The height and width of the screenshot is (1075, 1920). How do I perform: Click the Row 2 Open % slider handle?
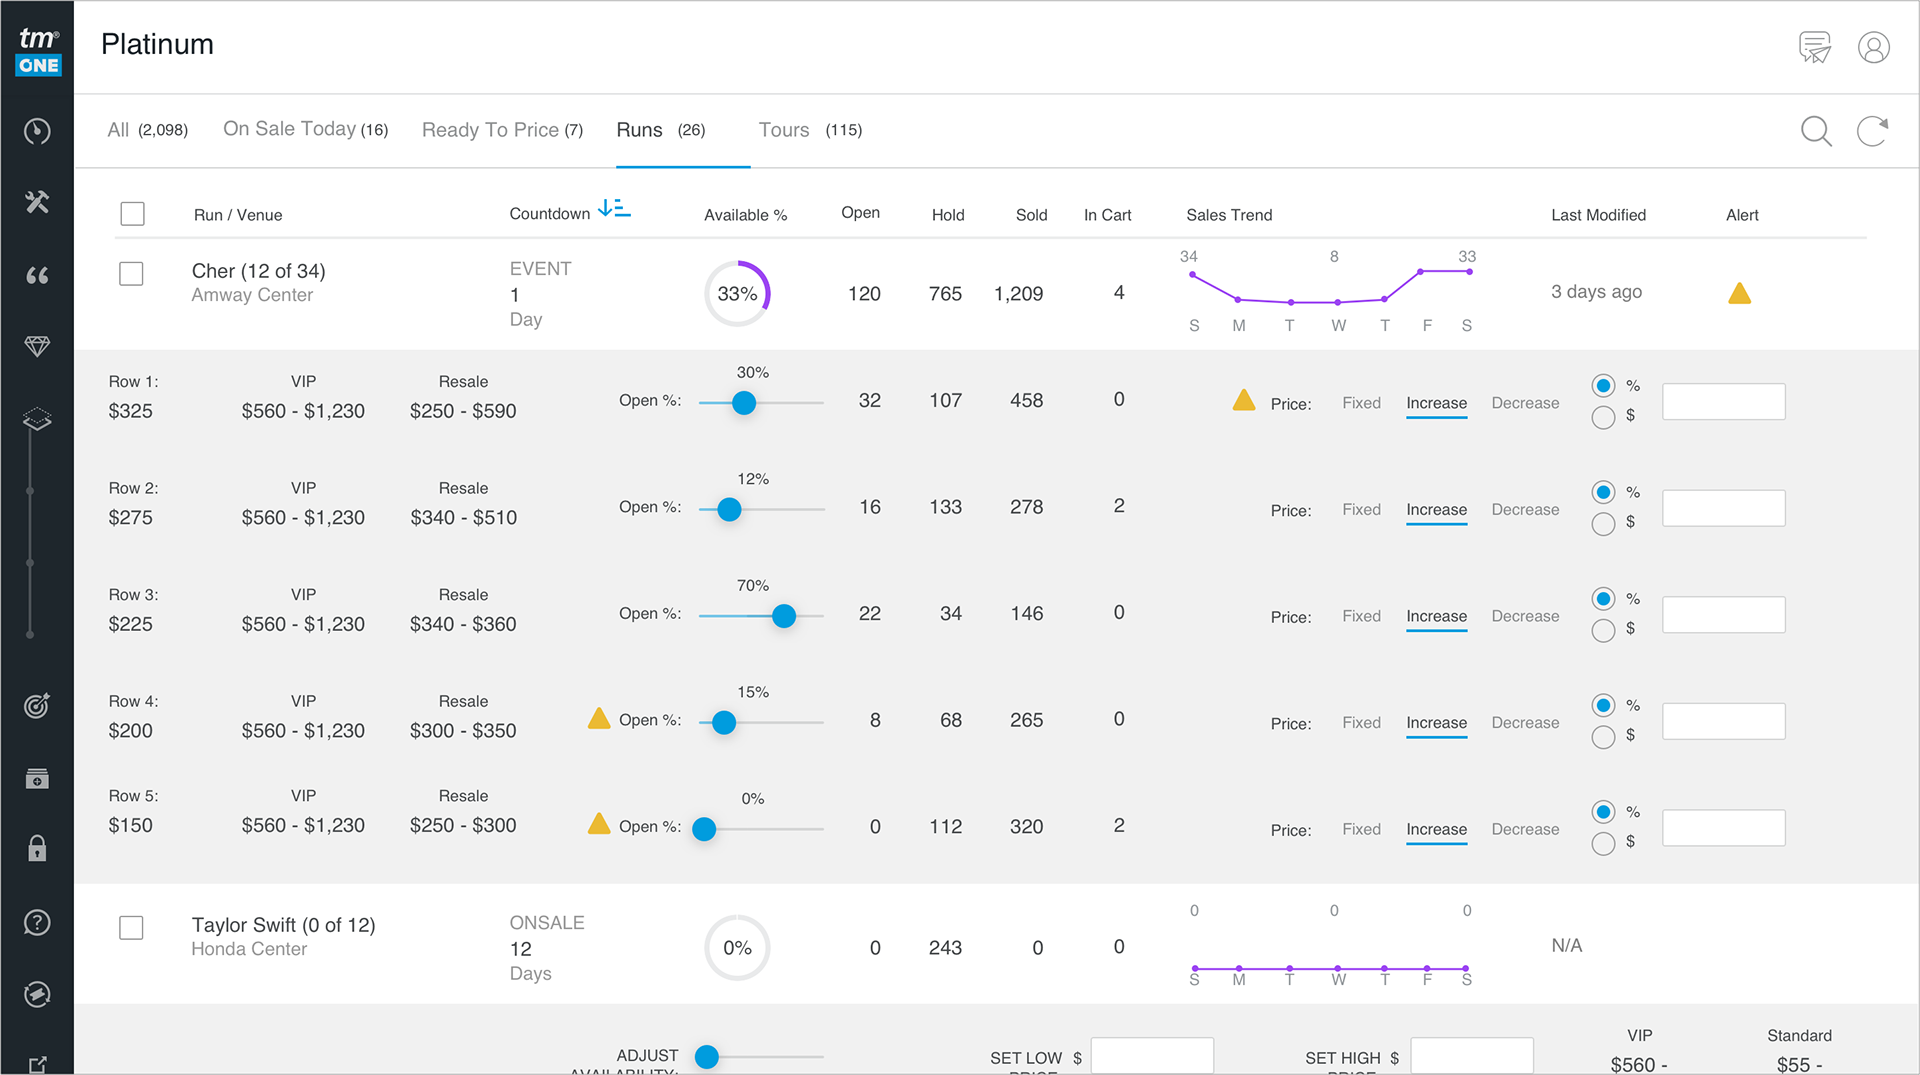coord(730,510)
